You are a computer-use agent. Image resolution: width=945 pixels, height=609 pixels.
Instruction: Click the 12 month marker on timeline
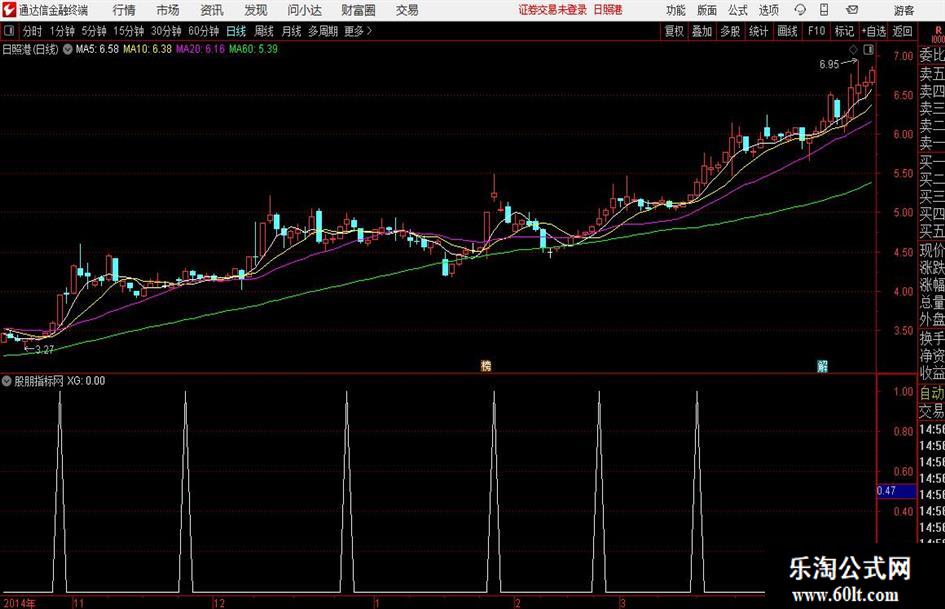(219, 603)
